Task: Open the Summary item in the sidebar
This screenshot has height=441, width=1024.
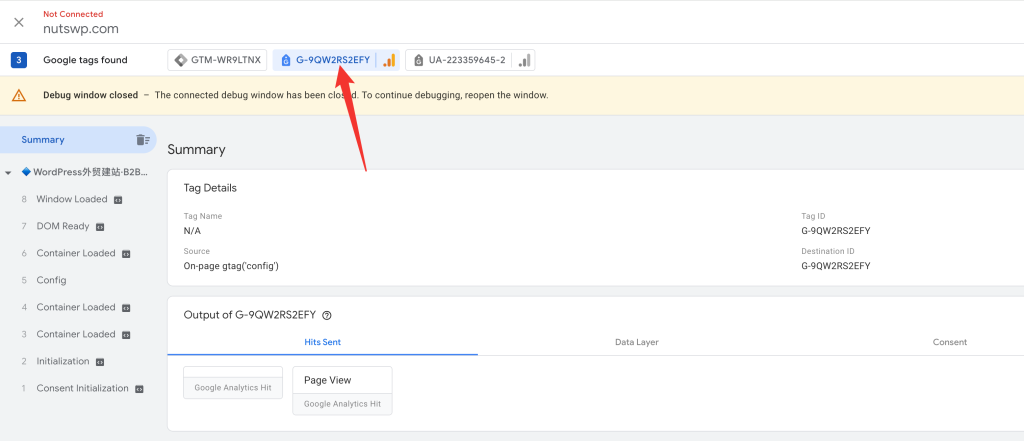Action: (78, 140)
